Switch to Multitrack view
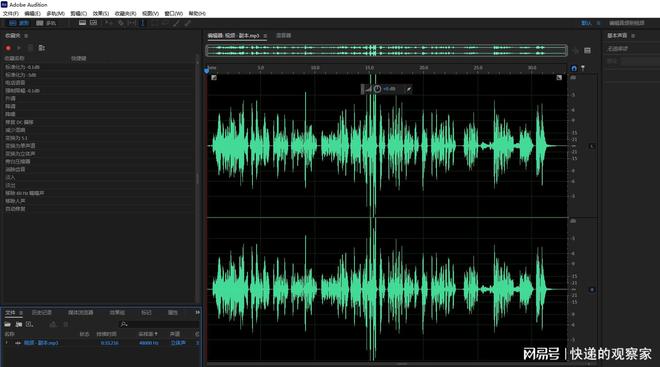The height and width of the screenshot is (367, 660). (46, 23)
